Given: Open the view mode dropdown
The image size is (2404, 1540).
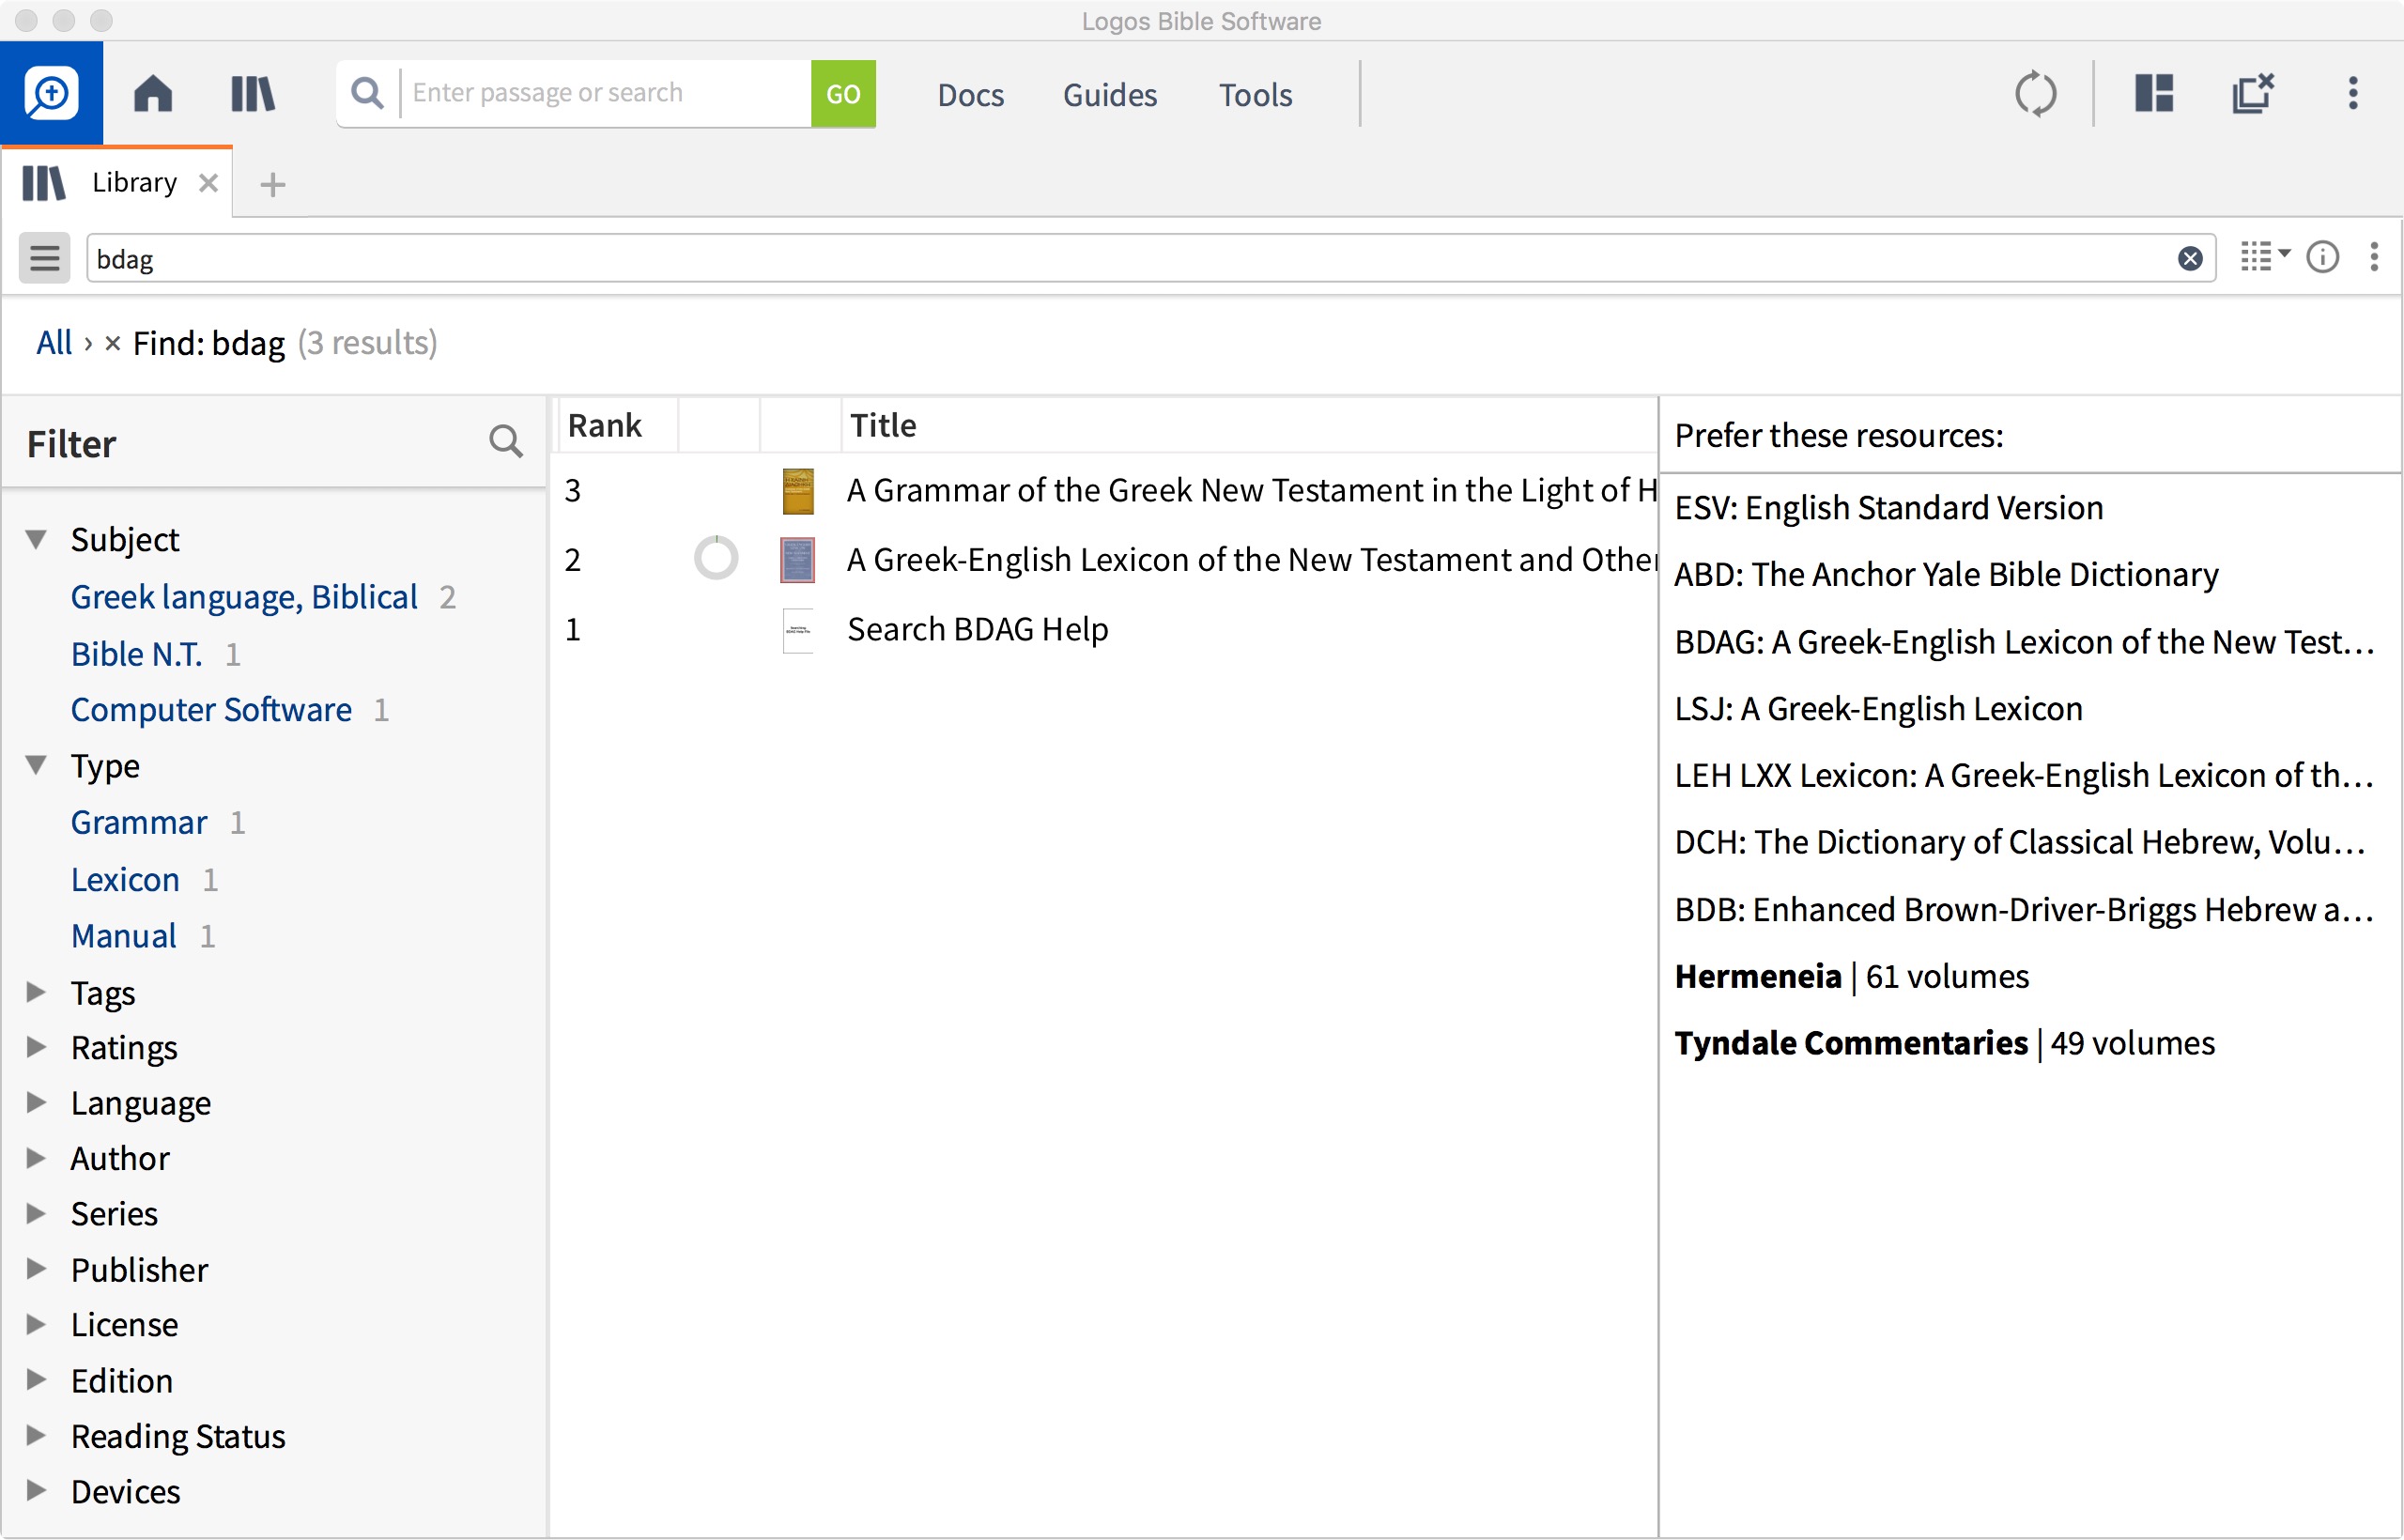Looking at the screenshot, I should pyautogui.click(x=2264, y=257).
